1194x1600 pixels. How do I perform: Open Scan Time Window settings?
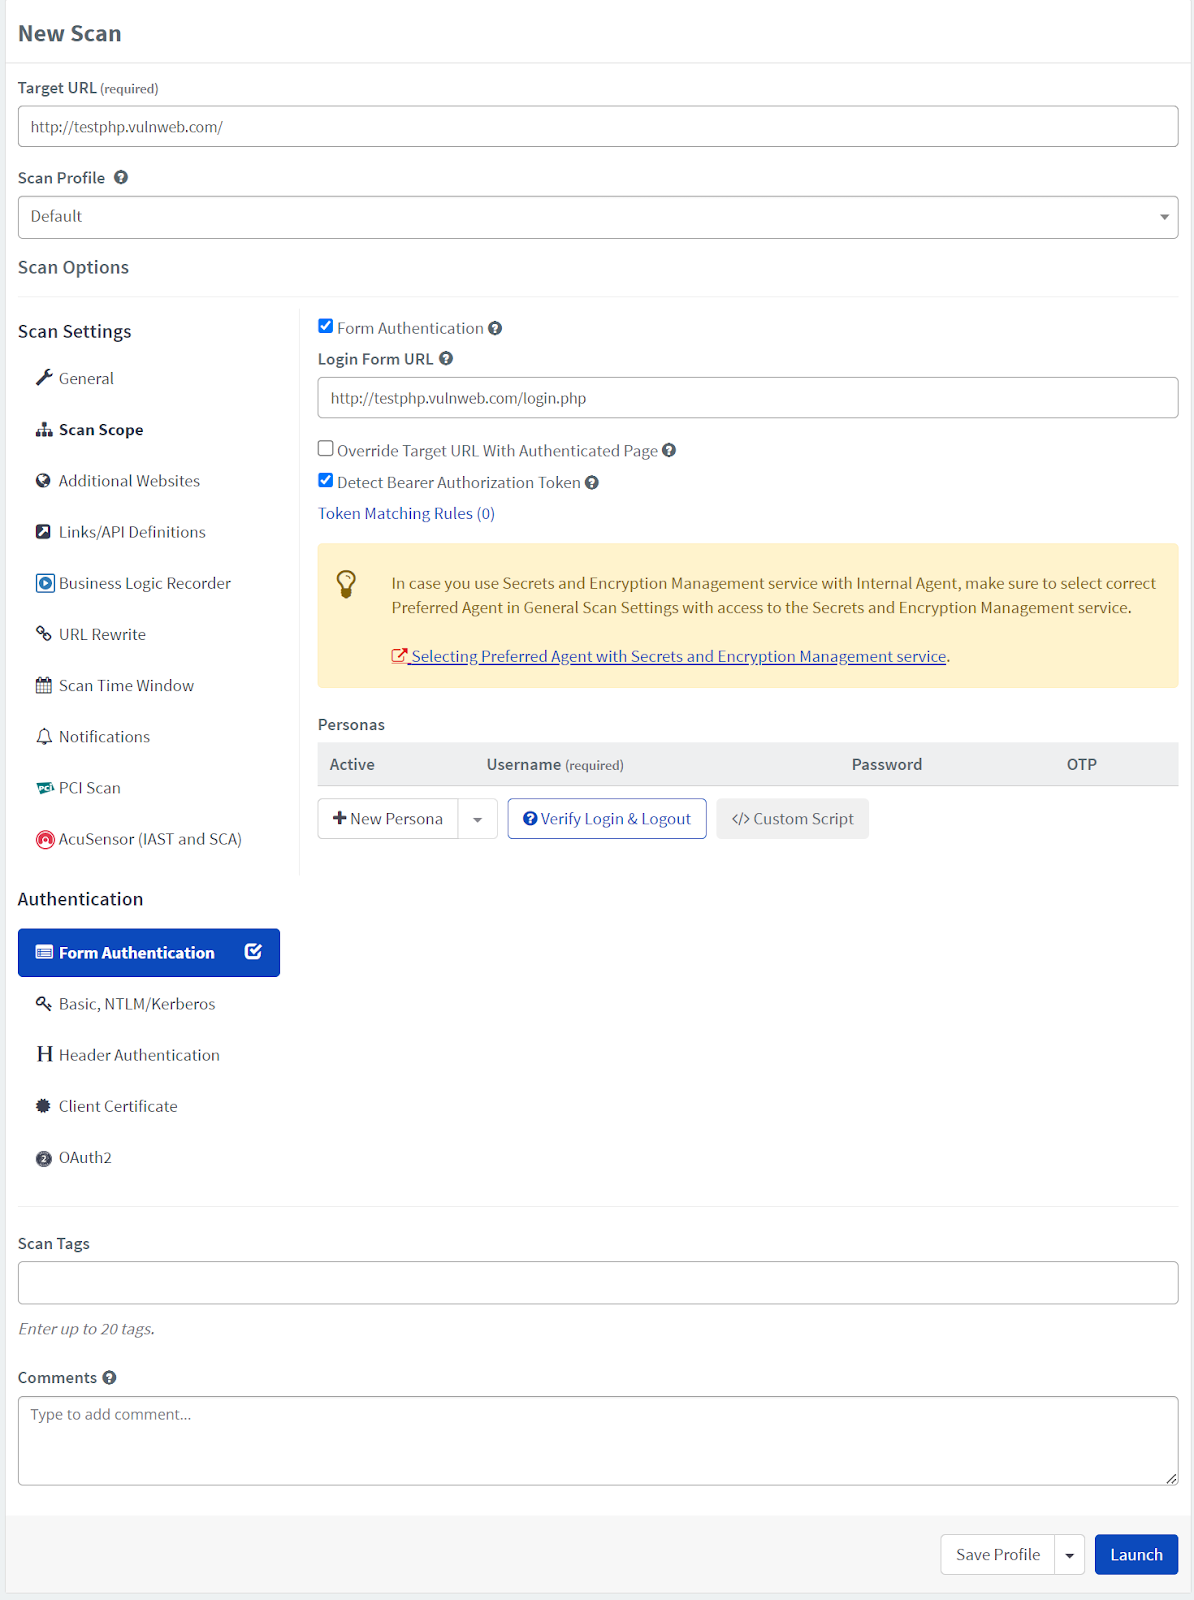point(126,685)
